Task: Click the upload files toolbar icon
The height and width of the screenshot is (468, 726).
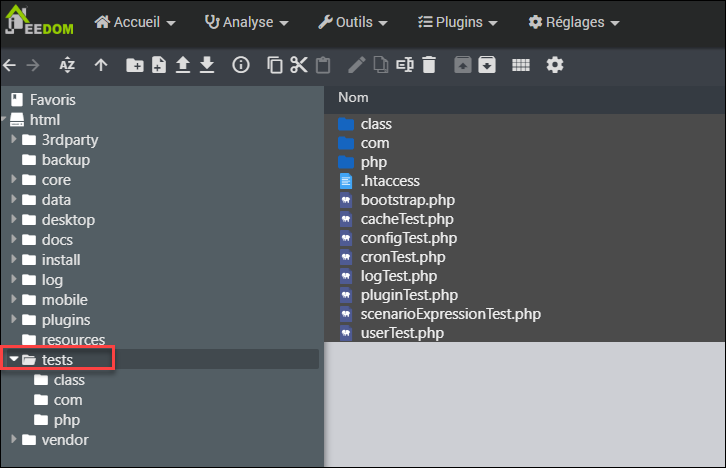Action: coord(183,65)
